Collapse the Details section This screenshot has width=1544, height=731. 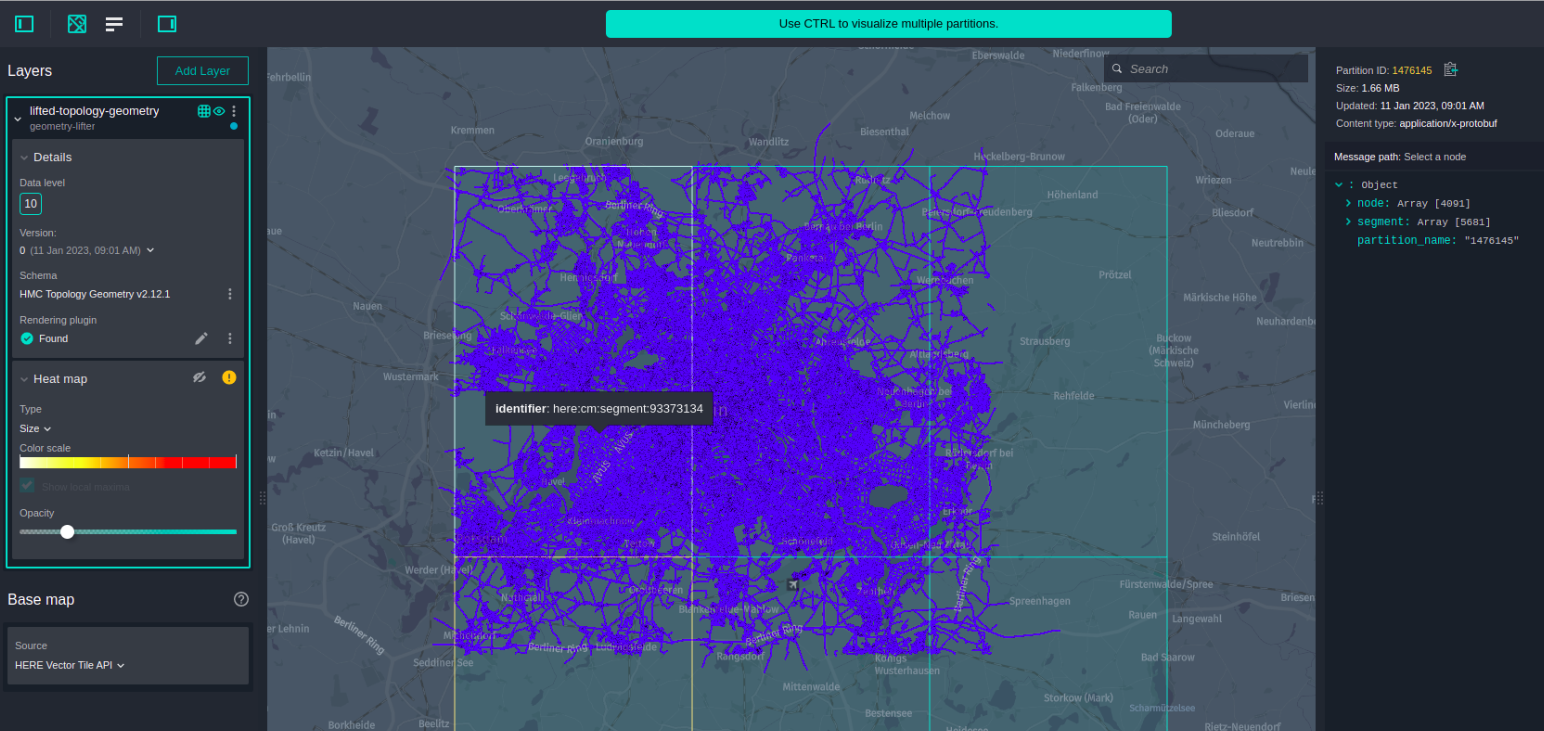25,158
